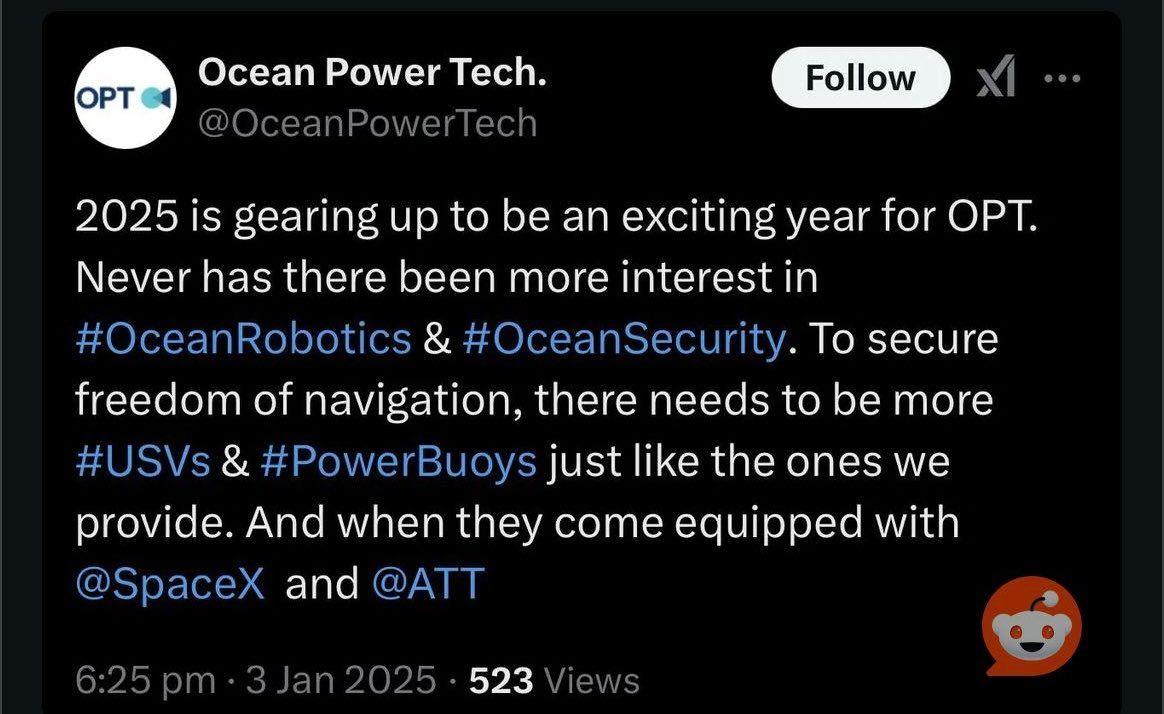The height and width of the screenshot is (714, 1164).
Task: Select the #USVs hashtag
Action: [143, 462]
